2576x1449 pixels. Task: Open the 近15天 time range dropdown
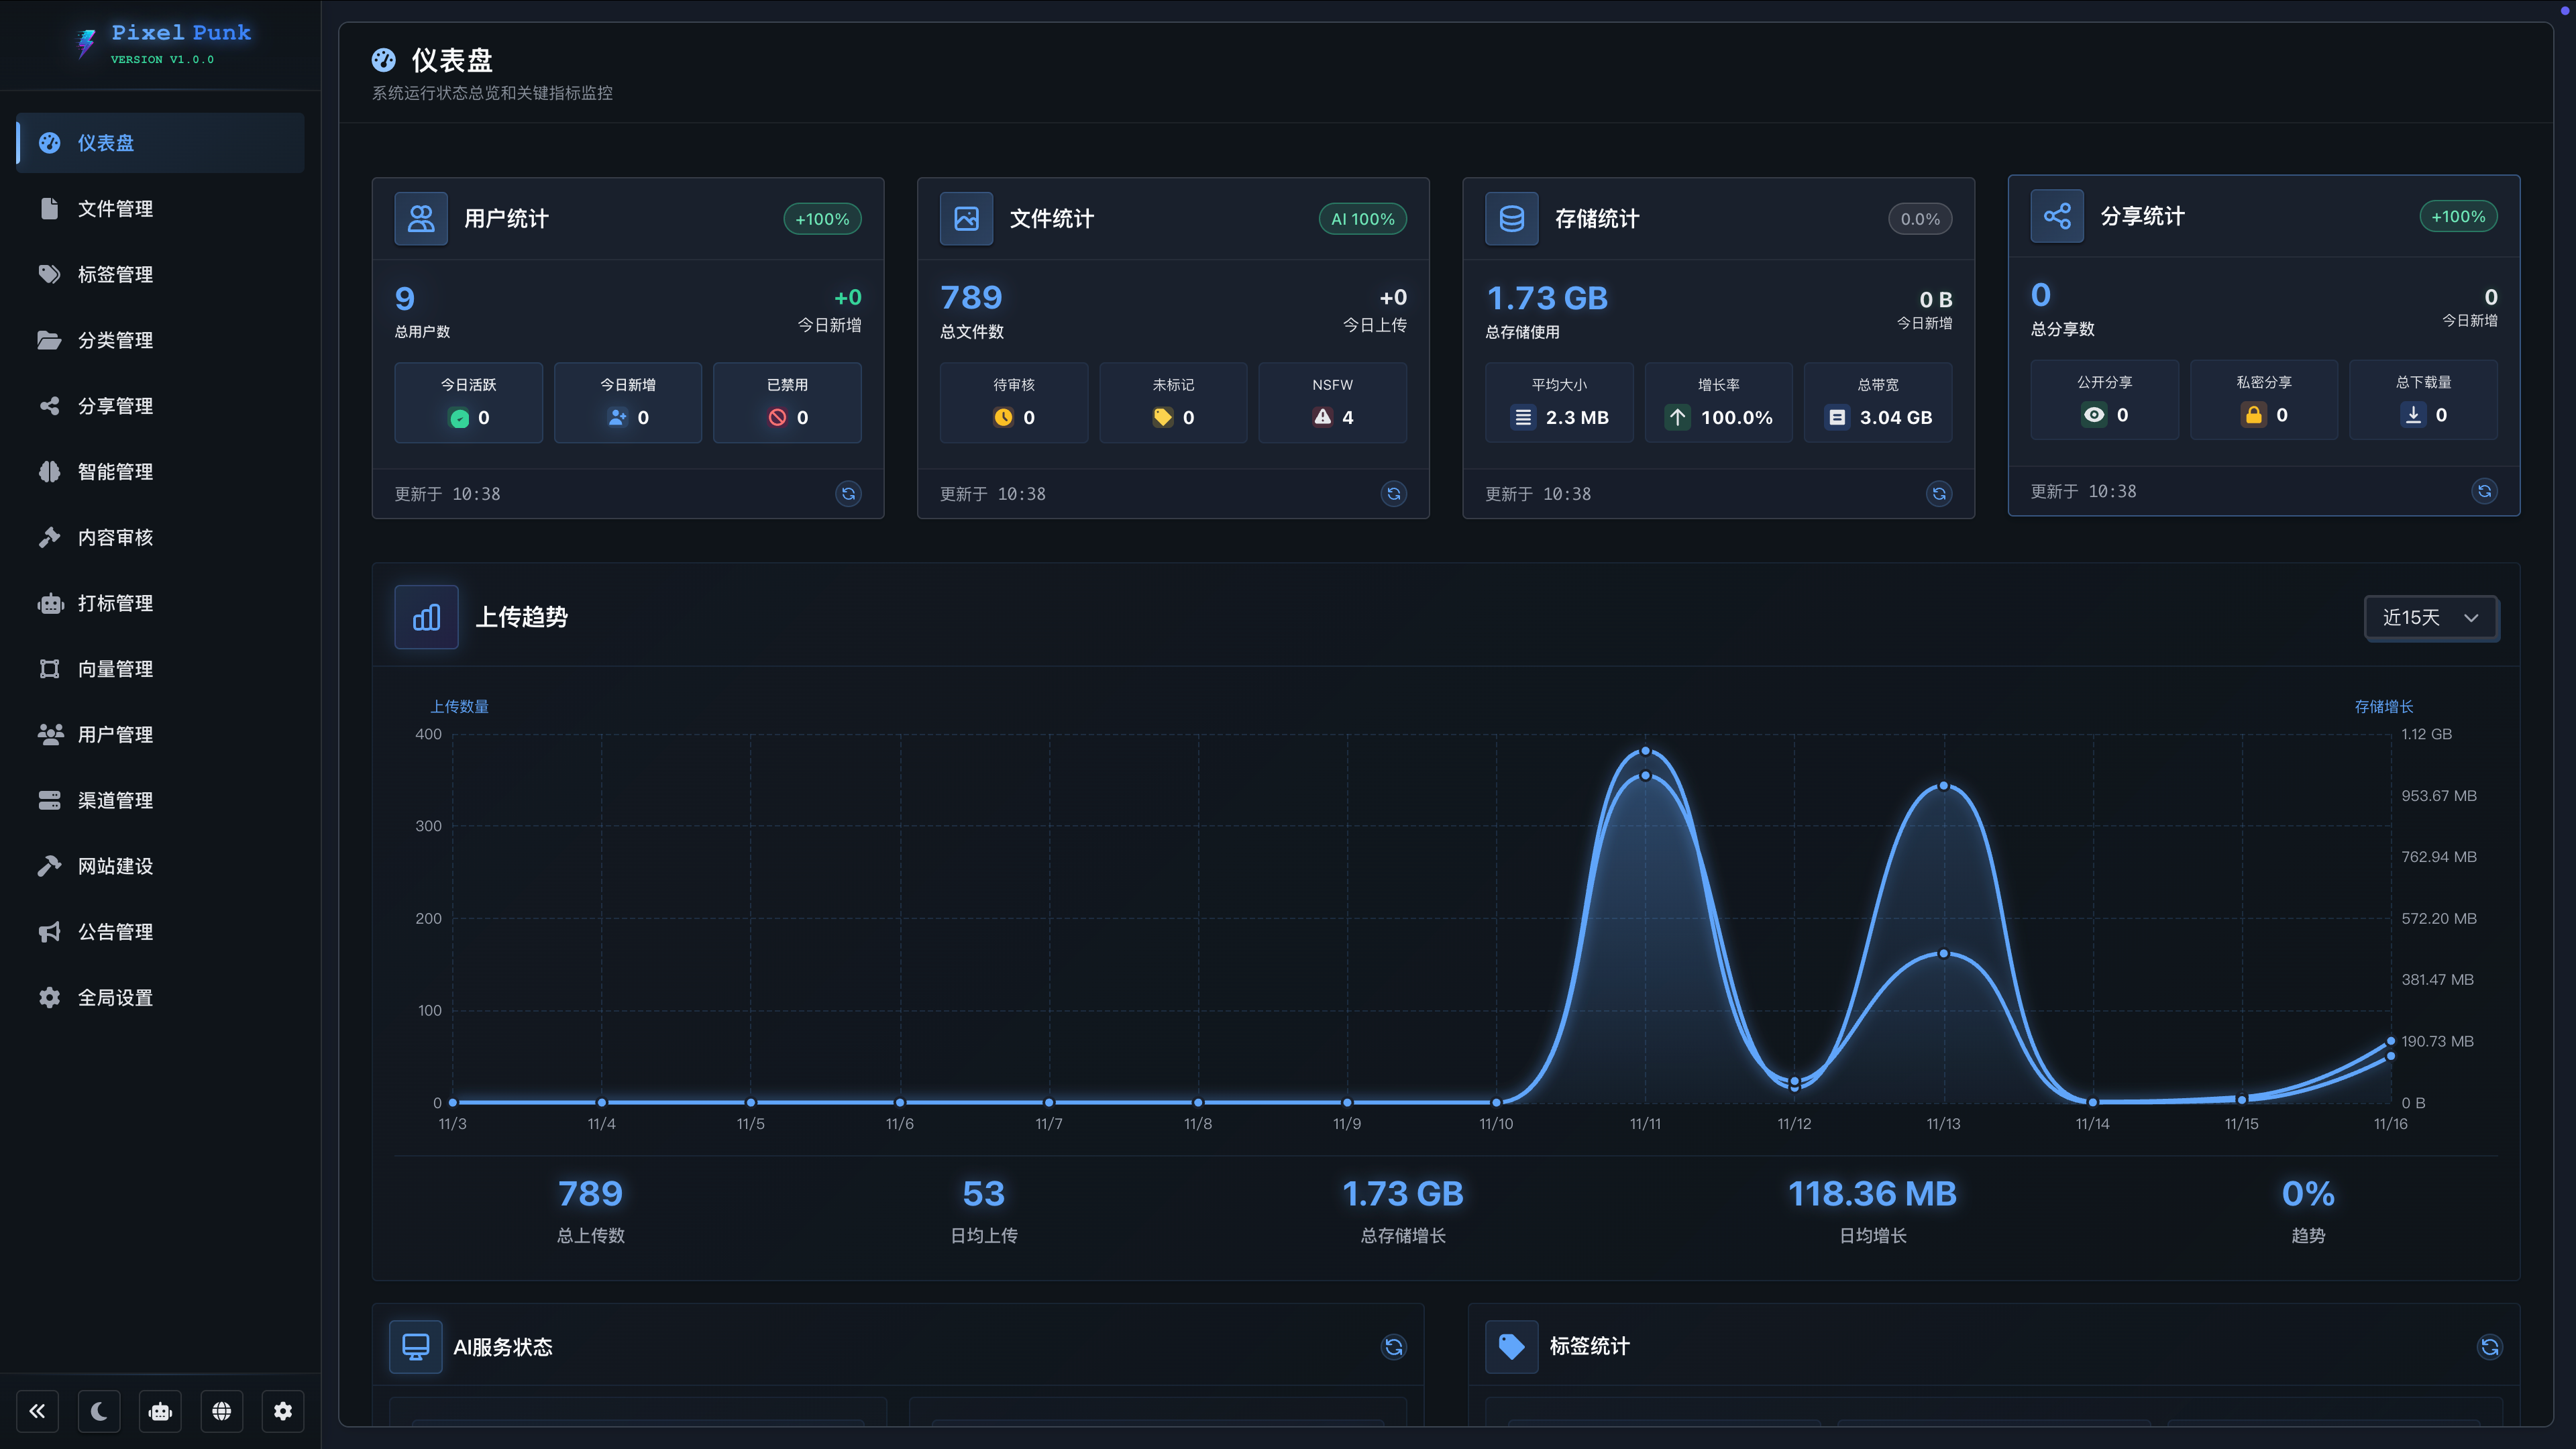(2430, 617)
